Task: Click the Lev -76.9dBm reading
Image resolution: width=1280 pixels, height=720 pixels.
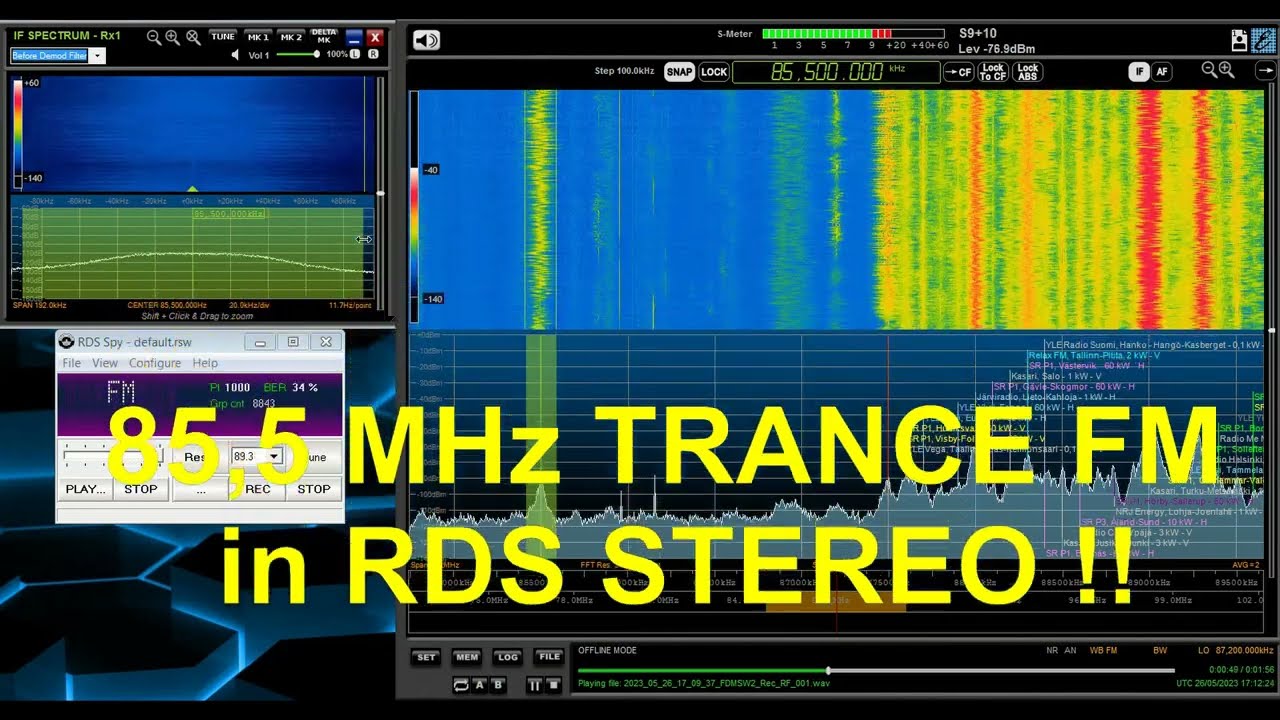Action: [x=997, y=49]
